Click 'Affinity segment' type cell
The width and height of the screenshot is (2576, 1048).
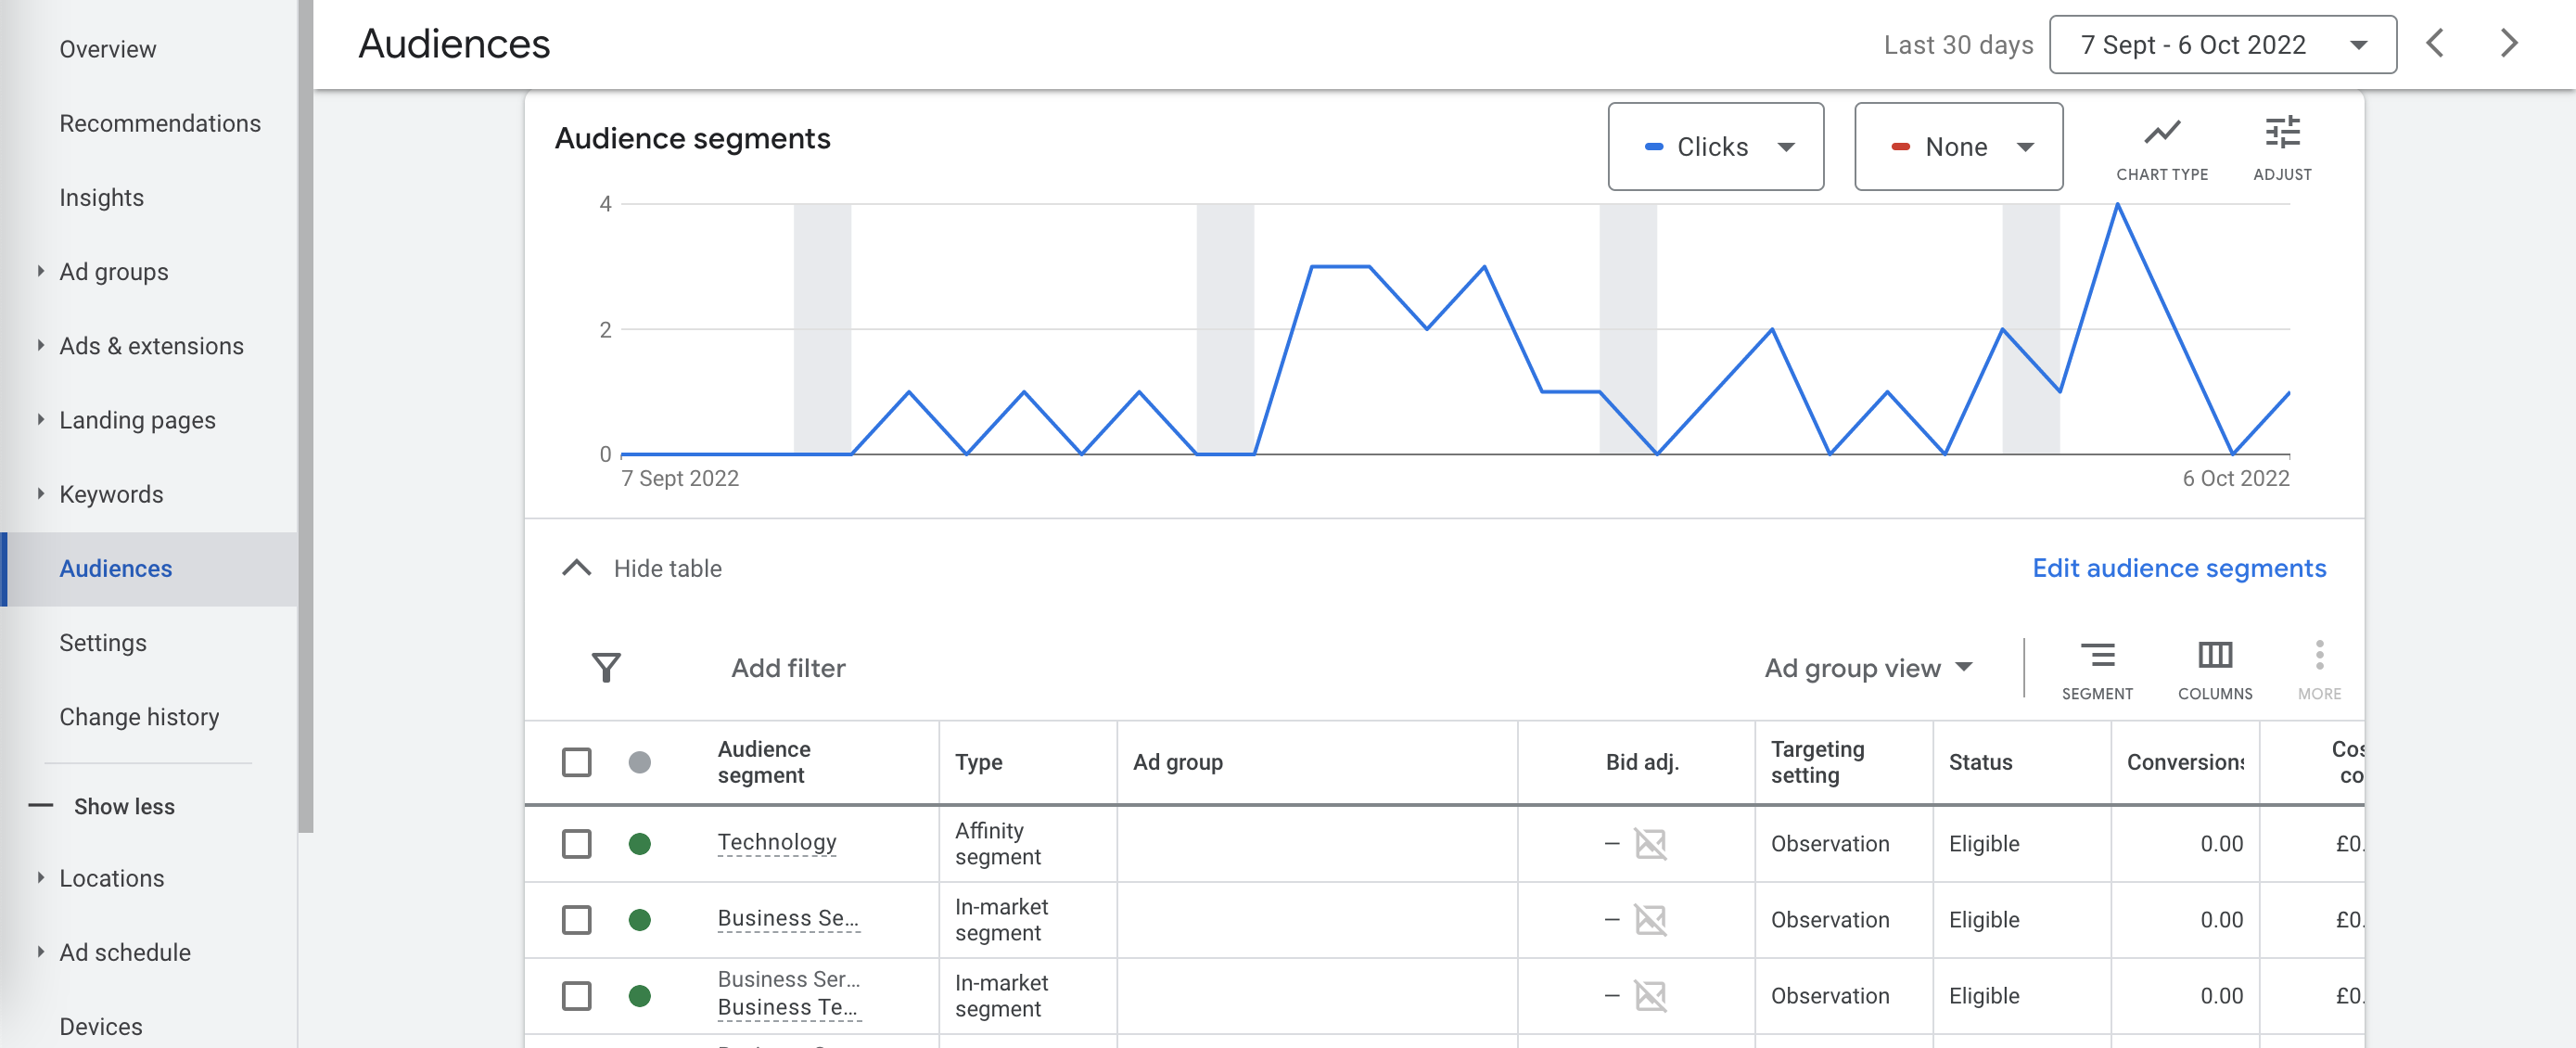997,843
